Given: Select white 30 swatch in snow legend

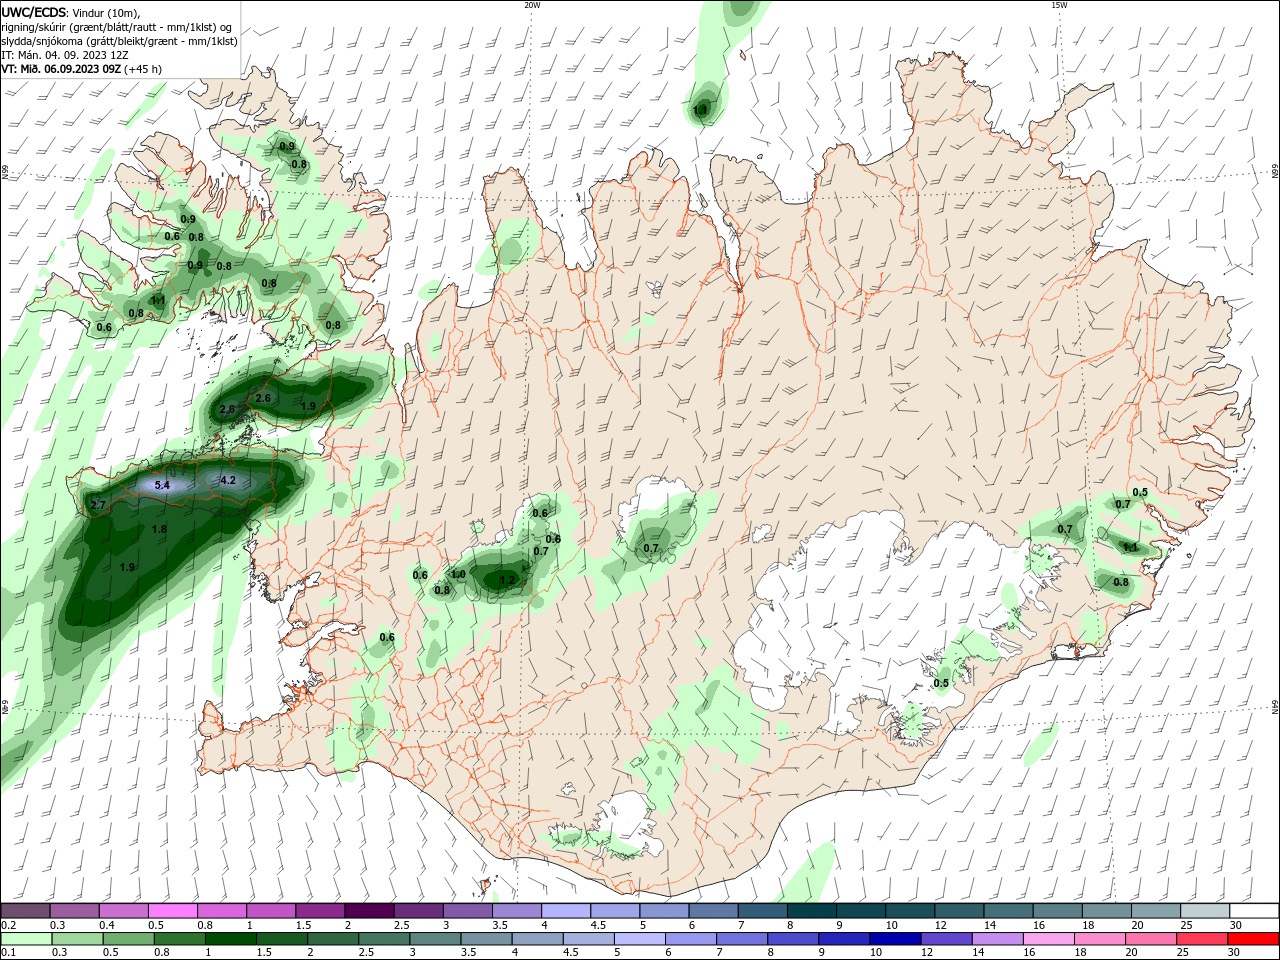Looking at the screenshot, I should (1253, 911).
